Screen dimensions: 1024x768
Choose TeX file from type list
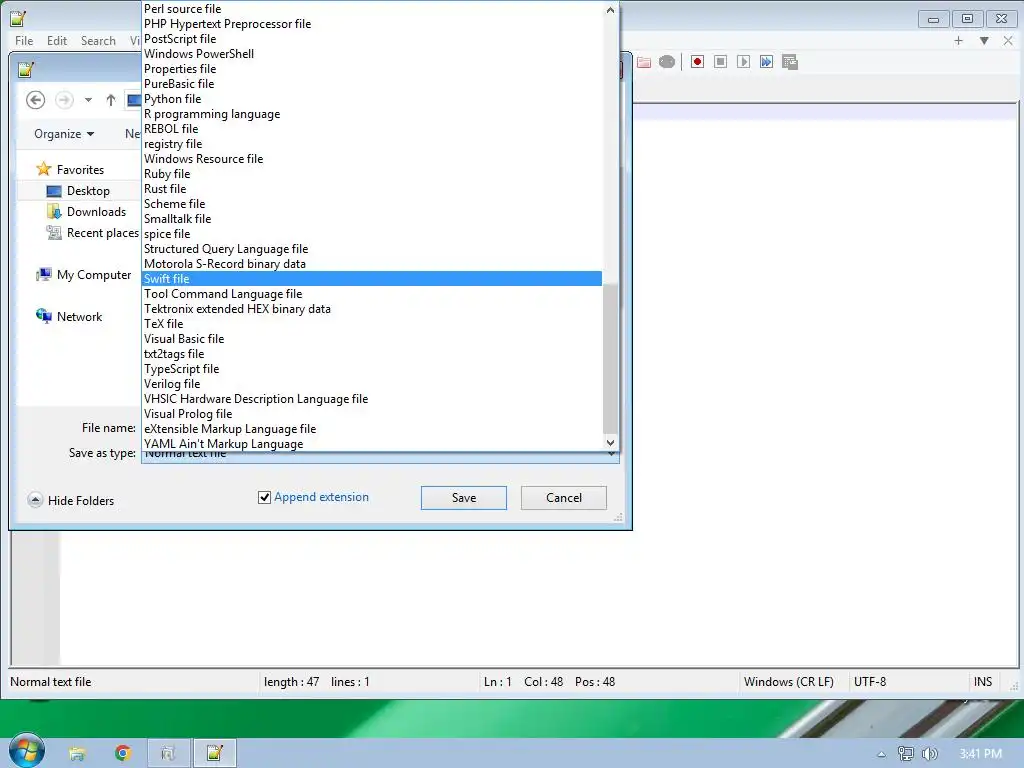click(372, 324)
